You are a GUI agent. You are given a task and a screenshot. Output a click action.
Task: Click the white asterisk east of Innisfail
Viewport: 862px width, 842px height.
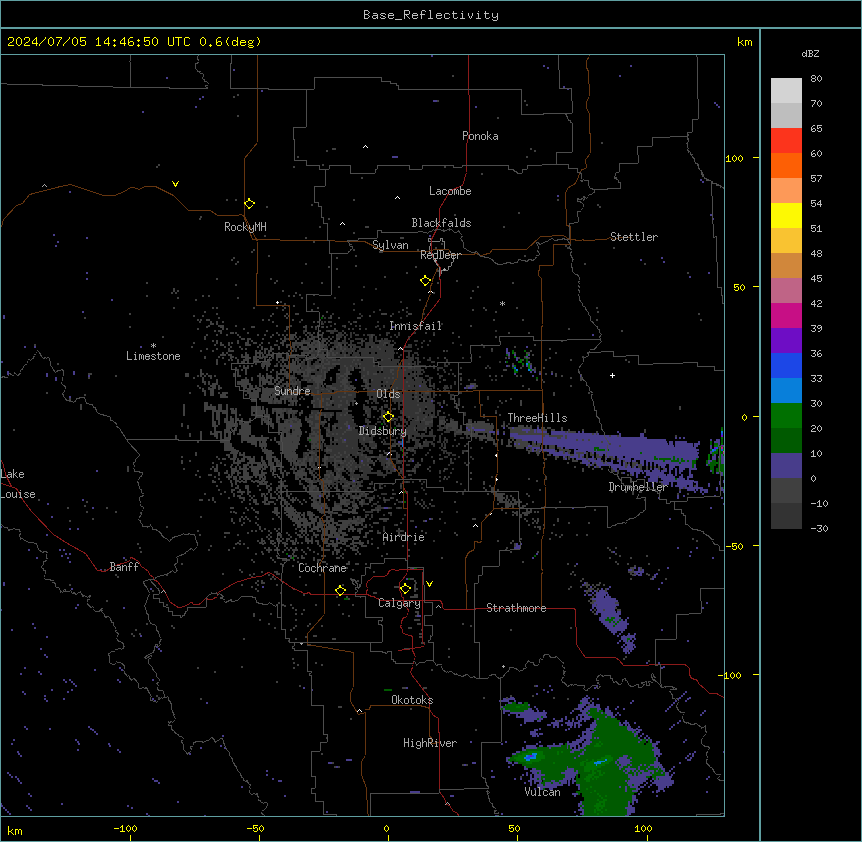(x=502, y=303)
